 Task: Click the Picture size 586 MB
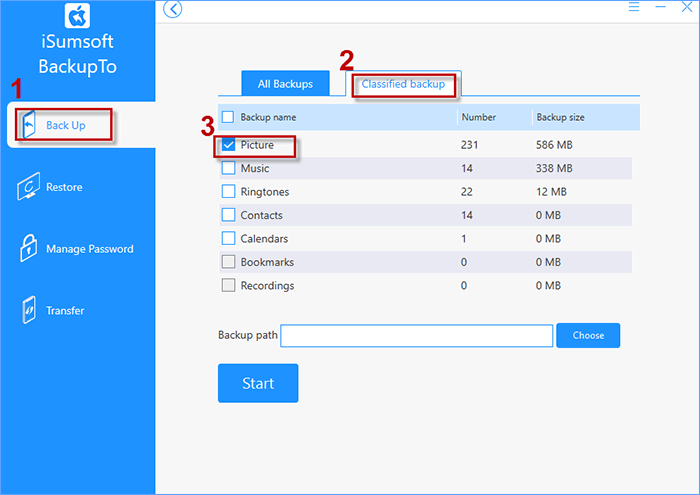(554, 145)
